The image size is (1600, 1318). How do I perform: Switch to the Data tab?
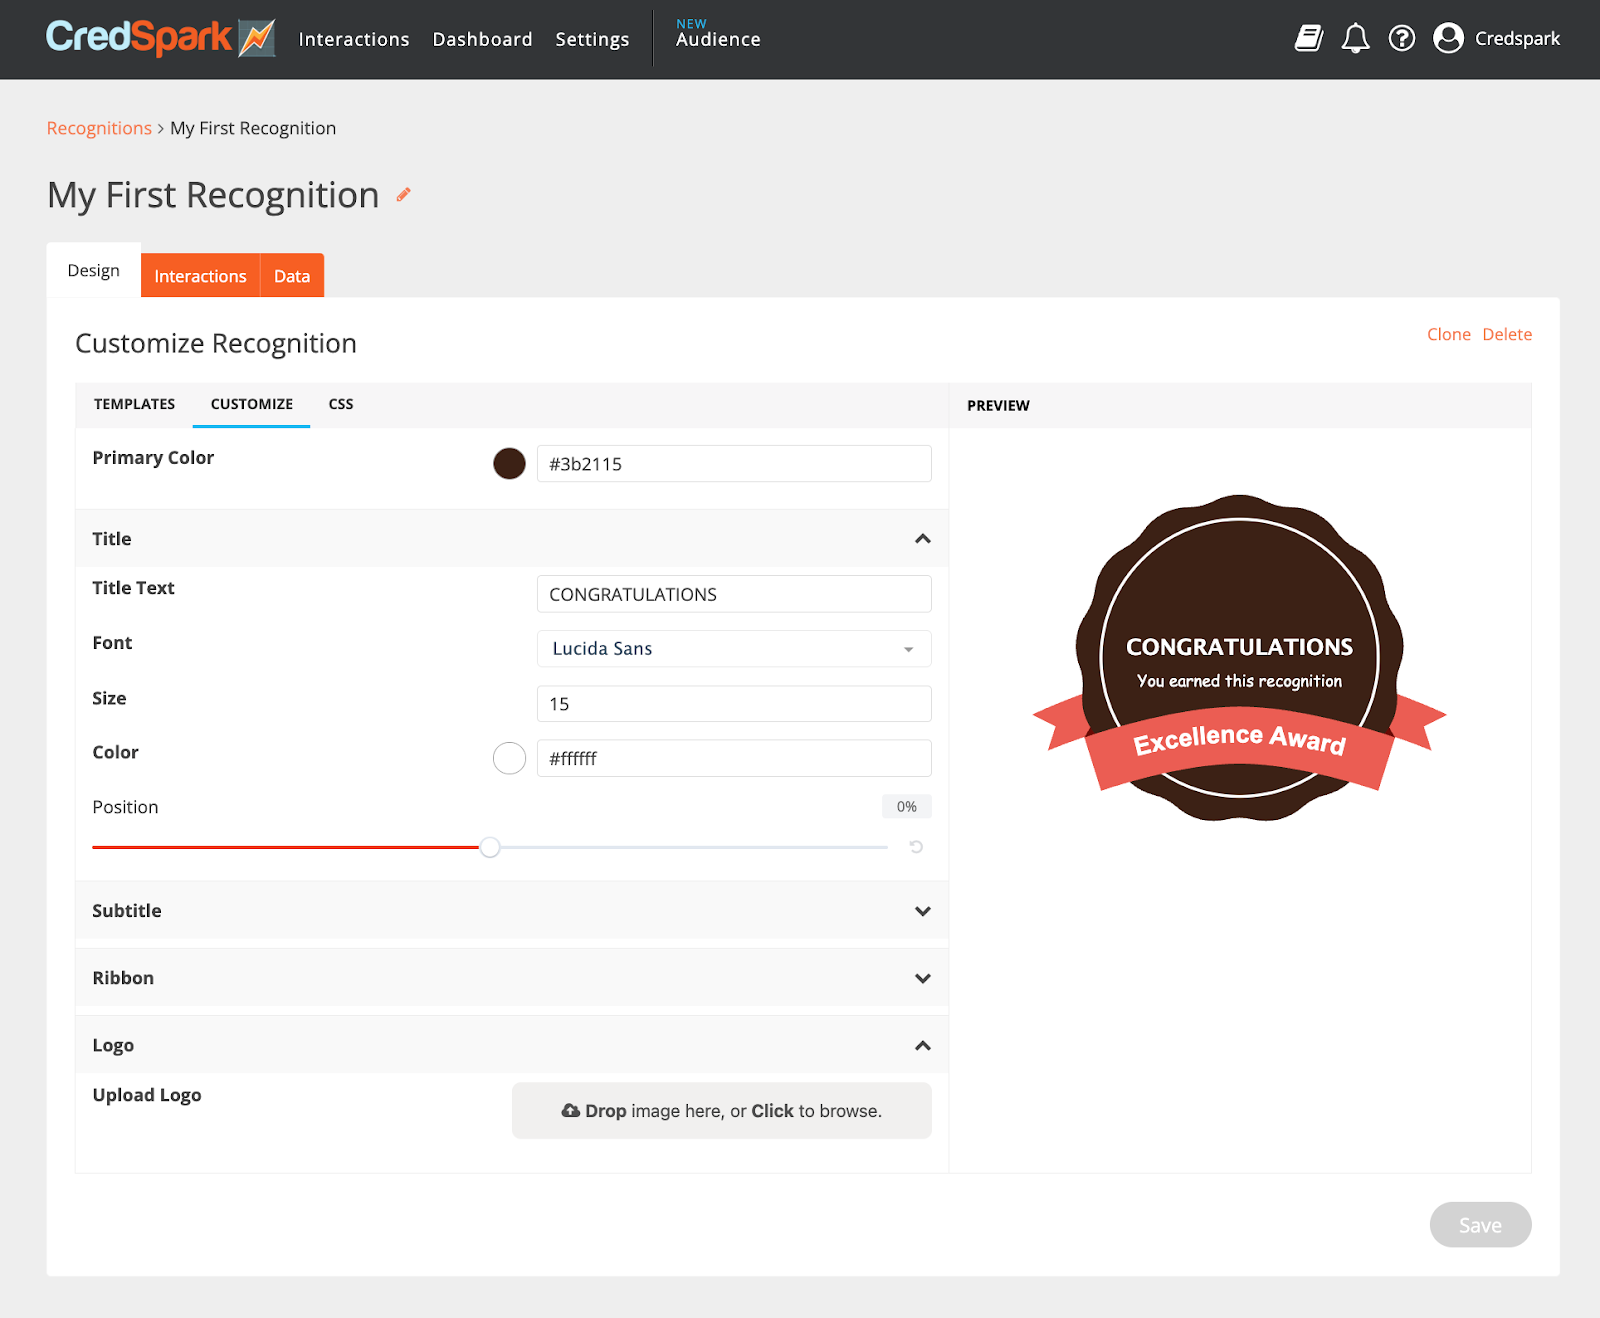[x=292, y=276]
